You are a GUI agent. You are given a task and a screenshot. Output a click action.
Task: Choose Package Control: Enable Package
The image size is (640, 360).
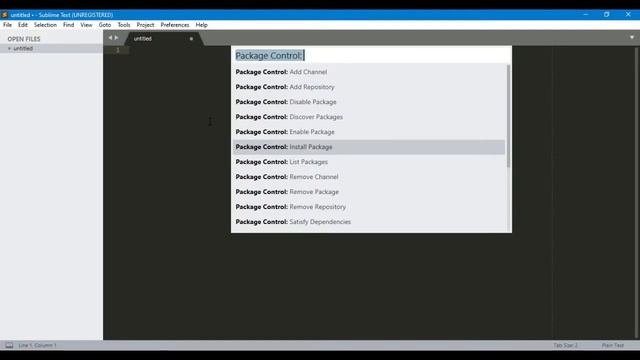point(369,132)
